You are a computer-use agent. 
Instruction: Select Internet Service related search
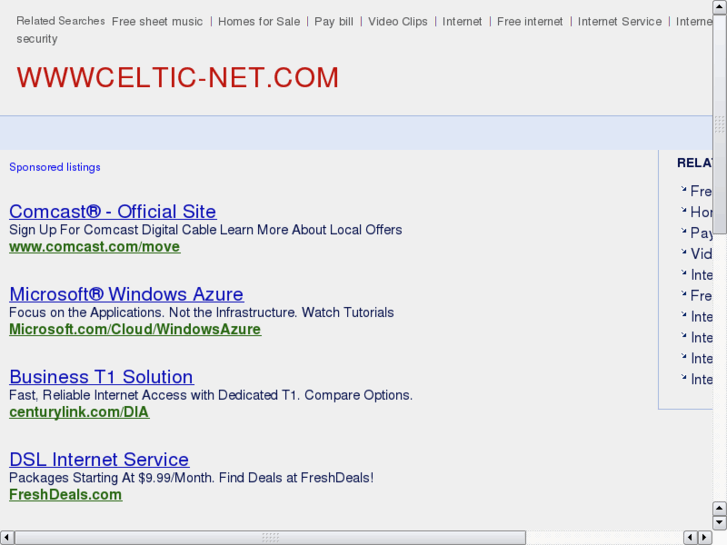click(x=619, y=21)
